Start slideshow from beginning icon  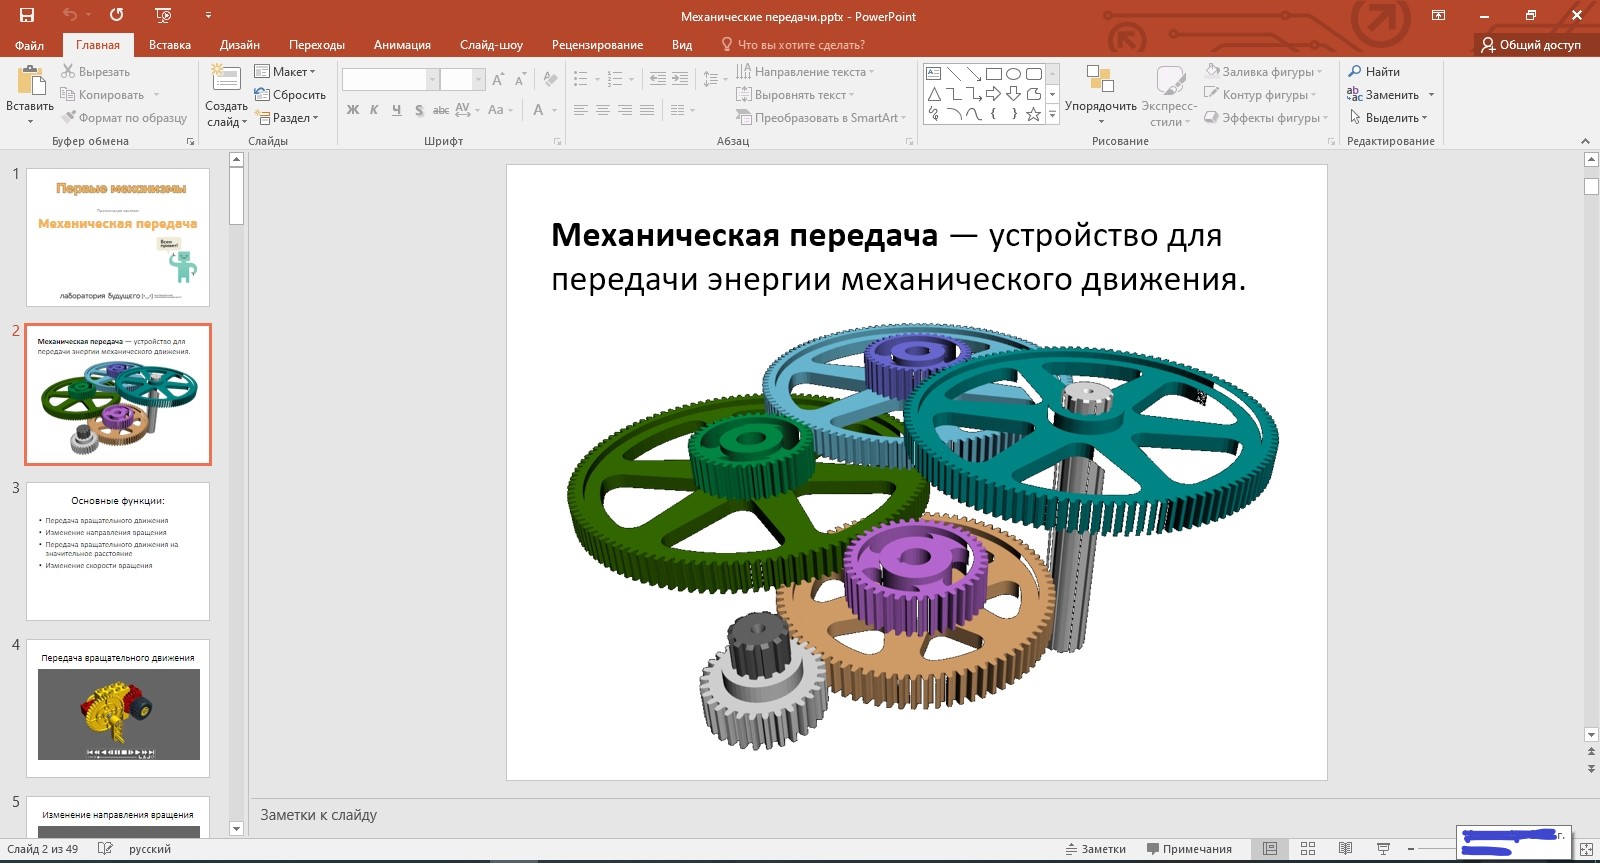click(164, 15)
